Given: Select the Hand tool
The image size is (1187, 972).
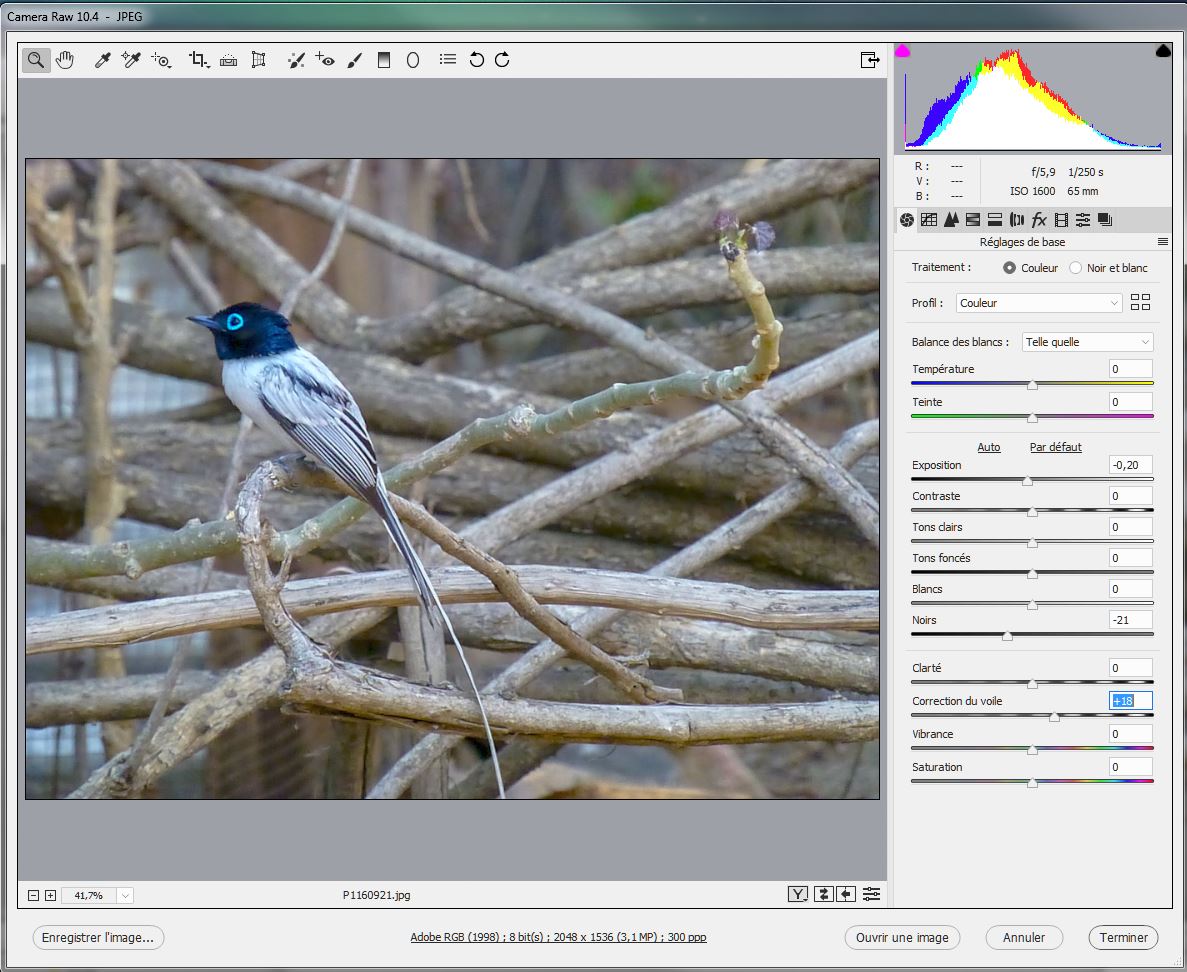Looking at the screenshot, I should click(65, 60).
